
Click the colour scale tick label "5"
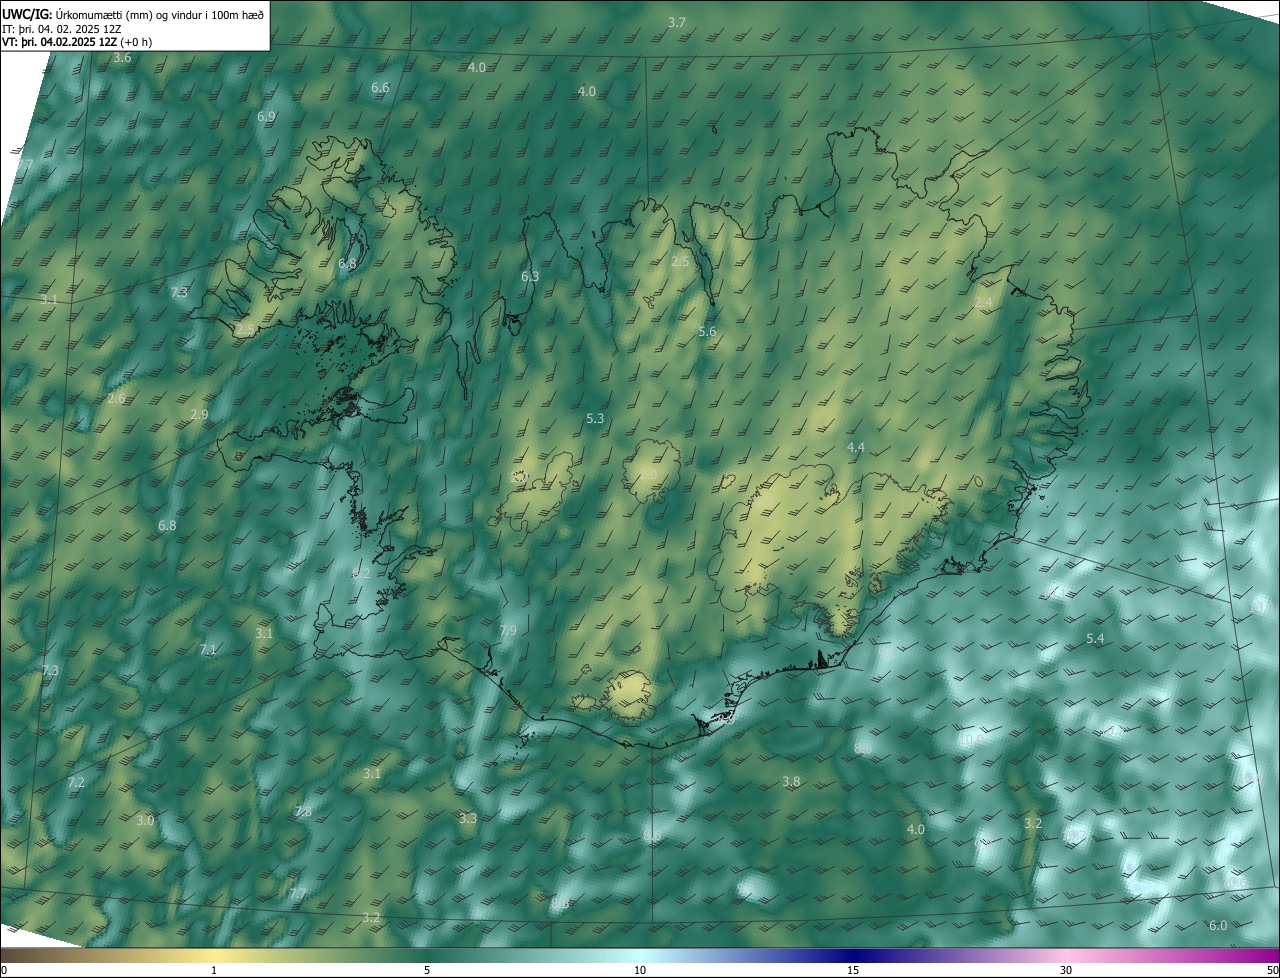click(x=427, y=971)
